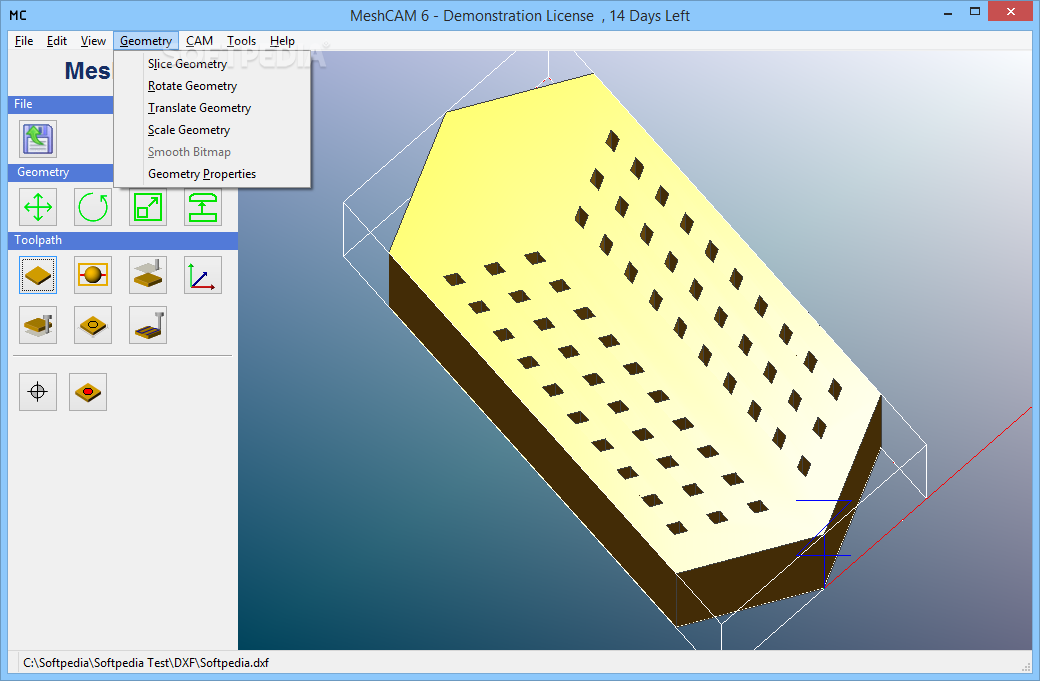Click the MC application icon in title bar
The width and height of the screenshot is (1040, 681).
(18, 15)
